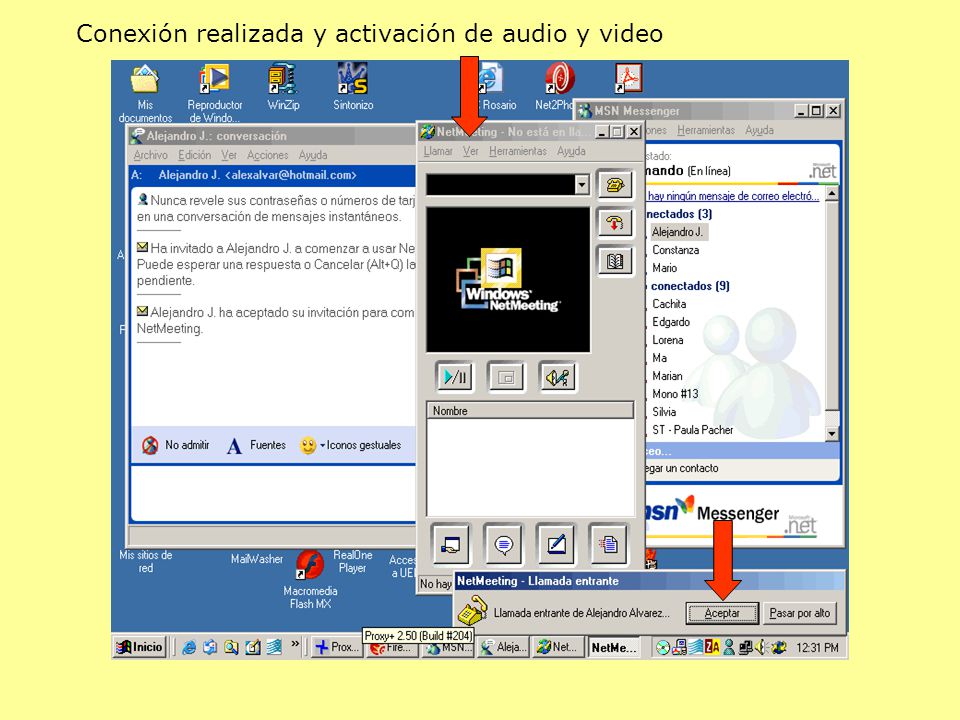Select contact Mario in MSN Messenger
Image resolution: width=960 pixels, height=720 pixels.
[x=664, y=268]
